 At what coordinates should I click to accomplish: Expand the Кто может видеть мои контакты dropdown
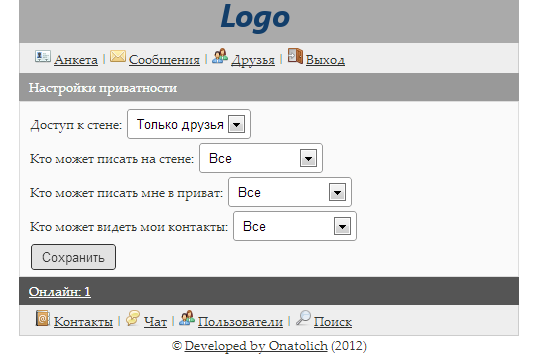pos(295,226)
